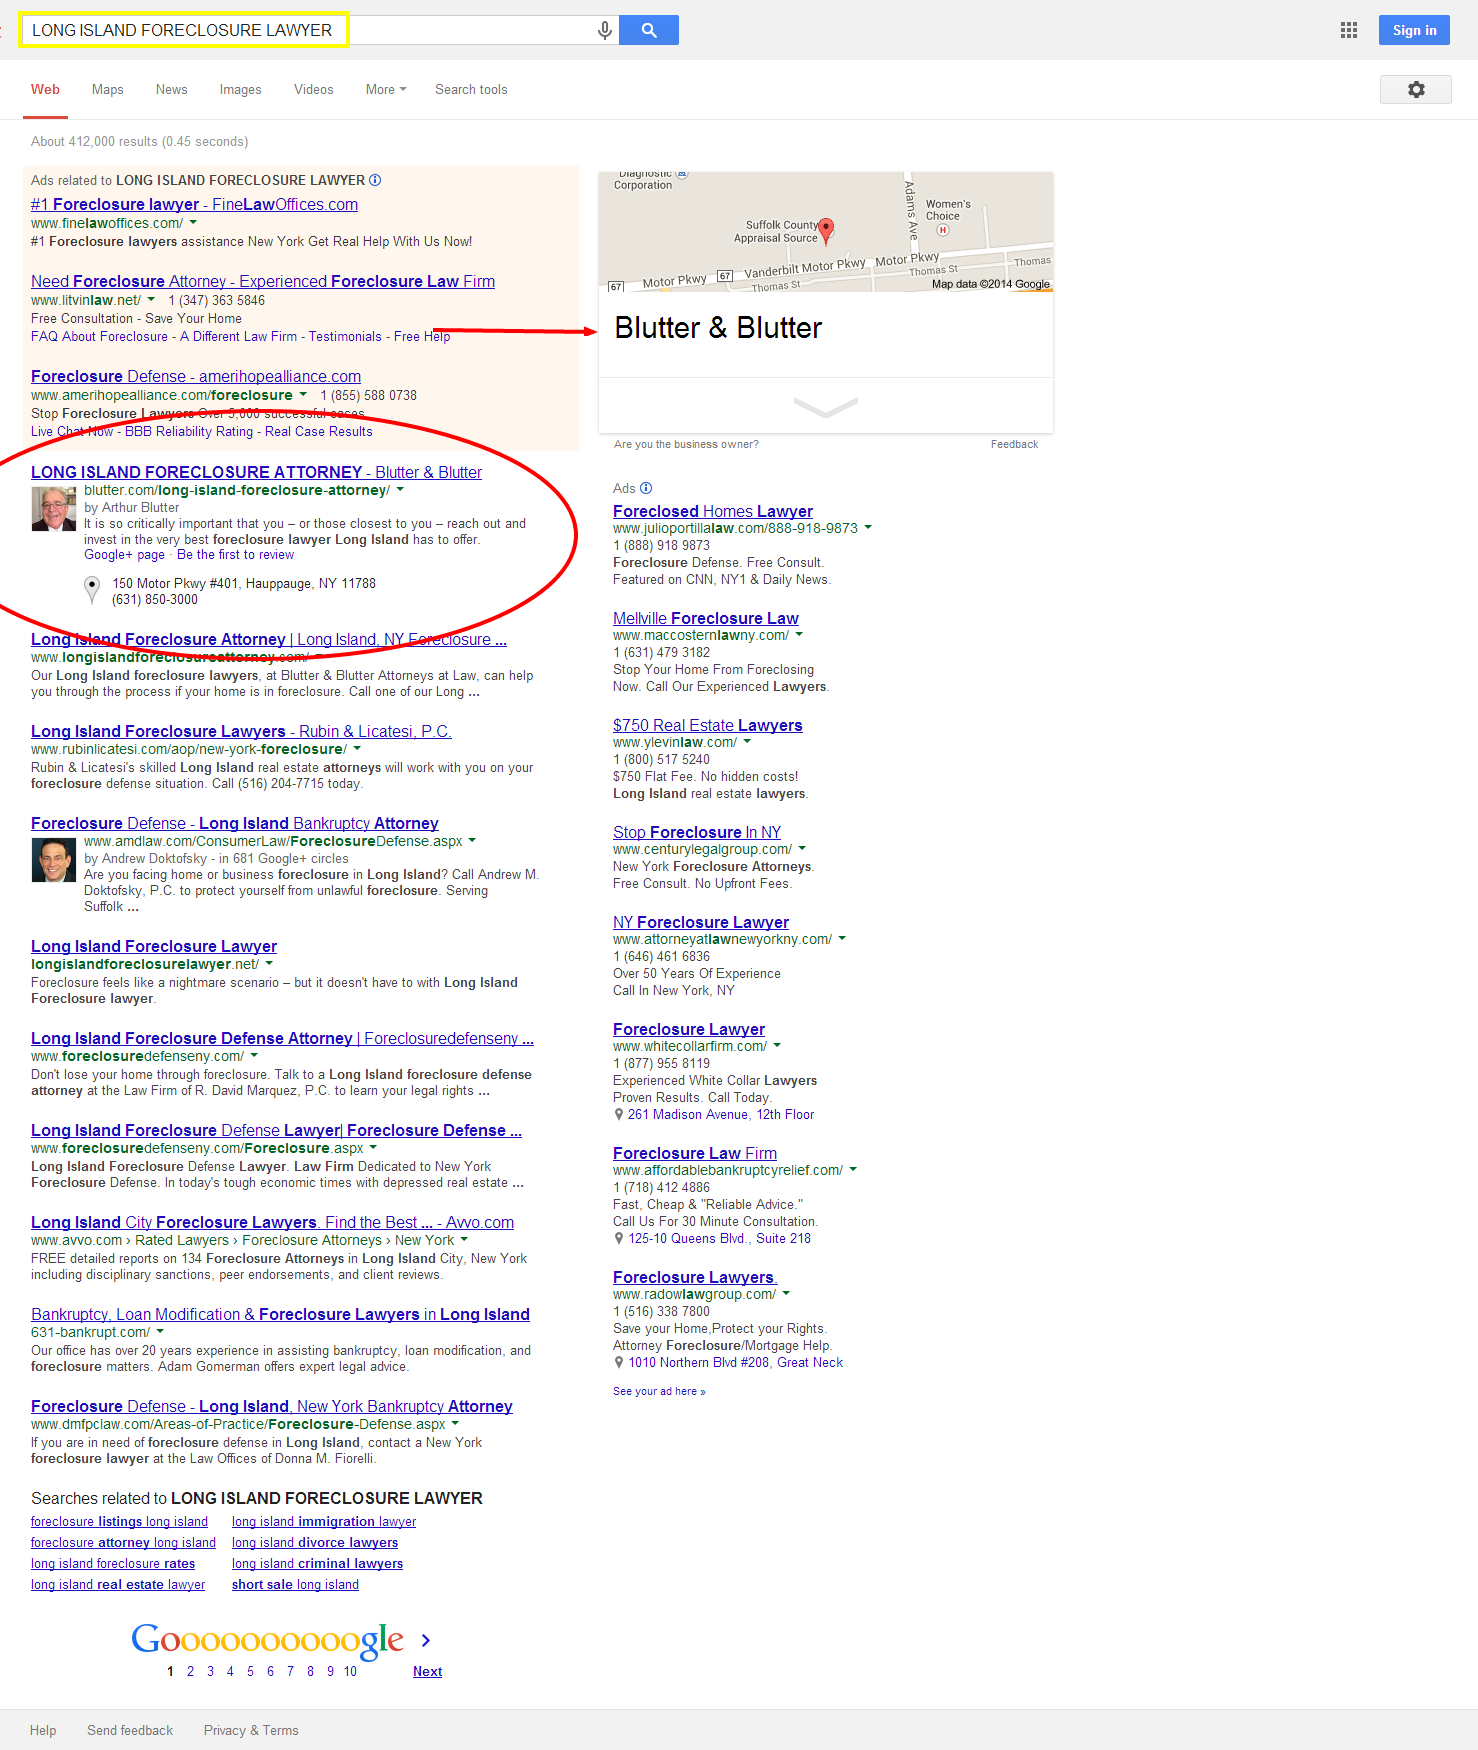
Task: Click the pin icon next to 125-10 Queens Blvd
Action: tap(619, 1238)
